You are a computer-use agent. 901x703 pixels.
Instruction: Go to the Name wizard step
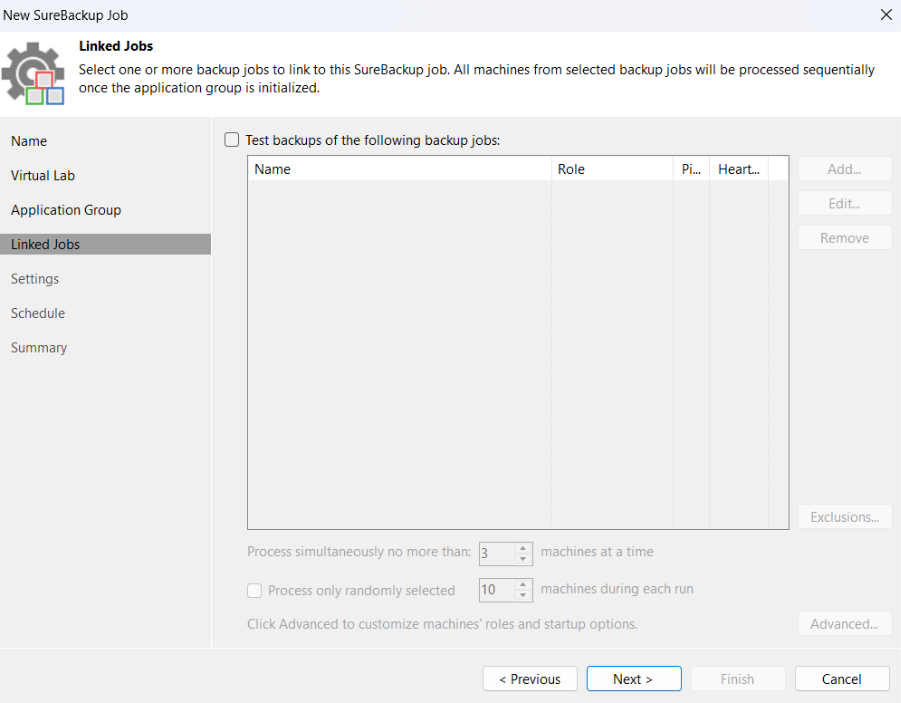(29, 141)
